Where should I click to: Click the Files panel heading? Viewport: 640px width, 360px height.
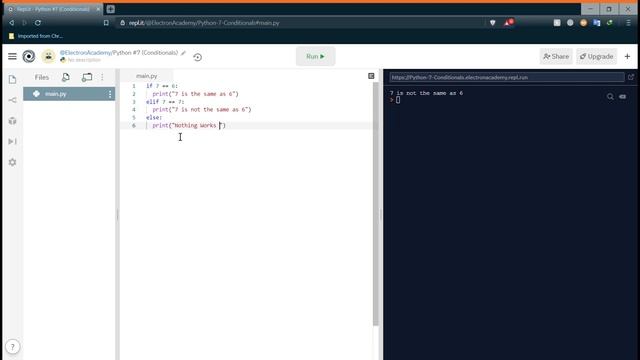click(42, 77)
